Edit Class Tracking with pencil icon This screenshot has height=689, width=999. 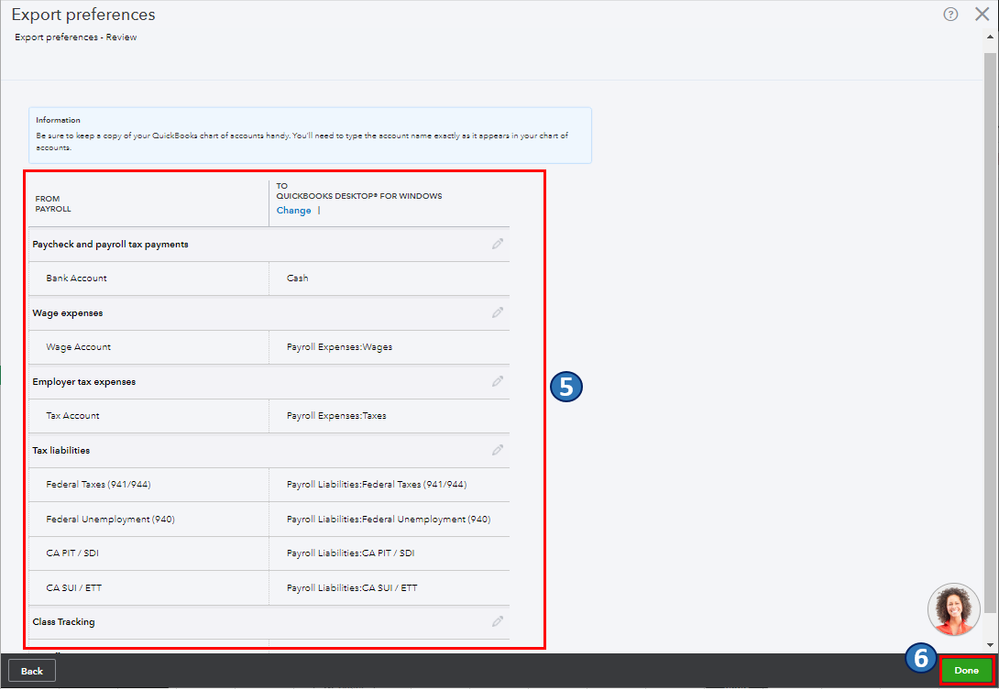497,621
